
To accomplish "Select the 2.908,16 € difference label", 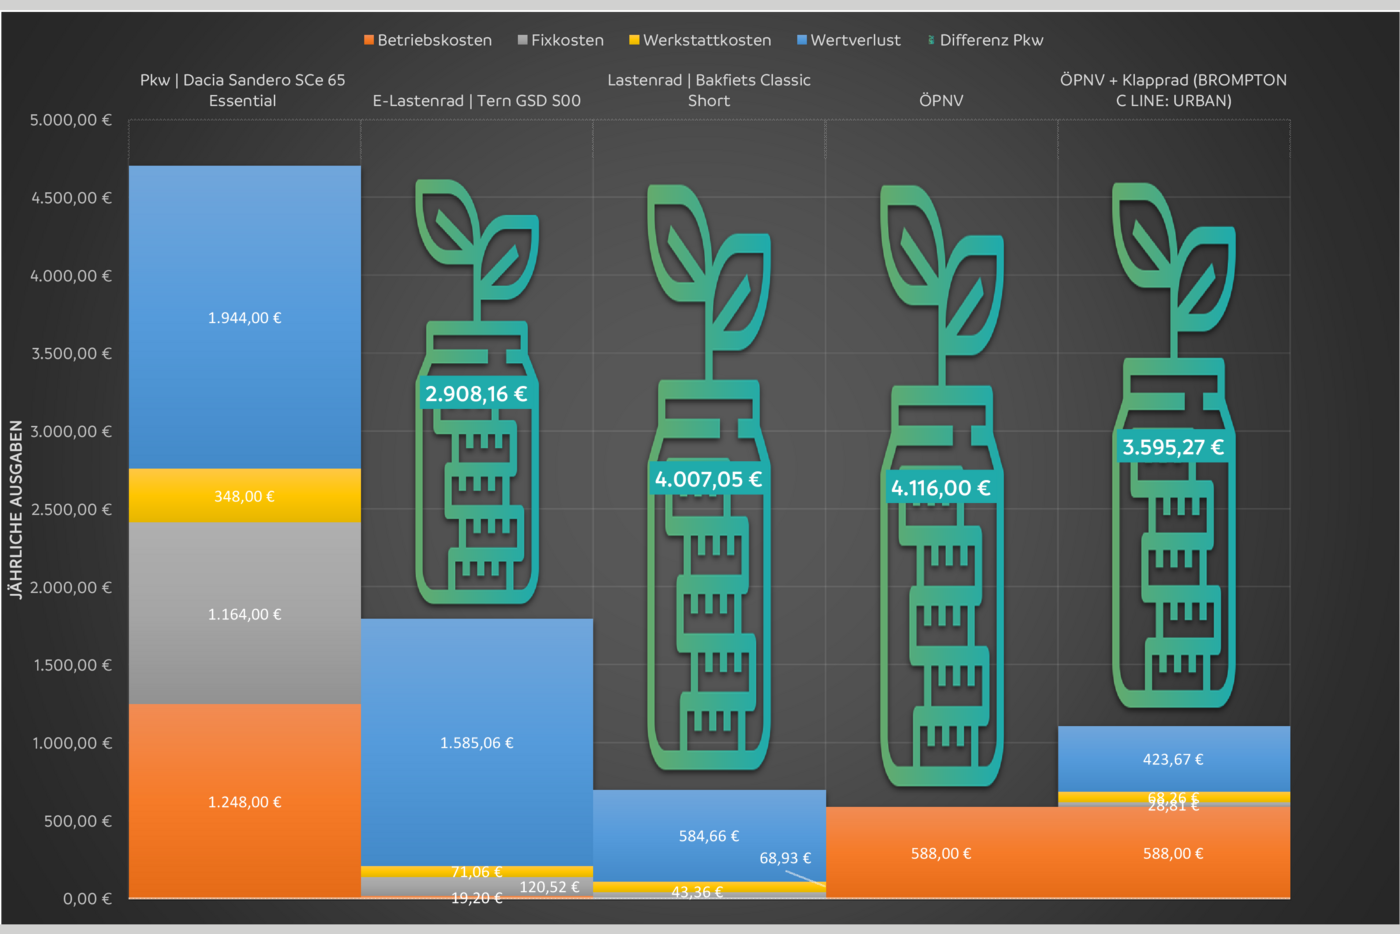I will [476, 394].
